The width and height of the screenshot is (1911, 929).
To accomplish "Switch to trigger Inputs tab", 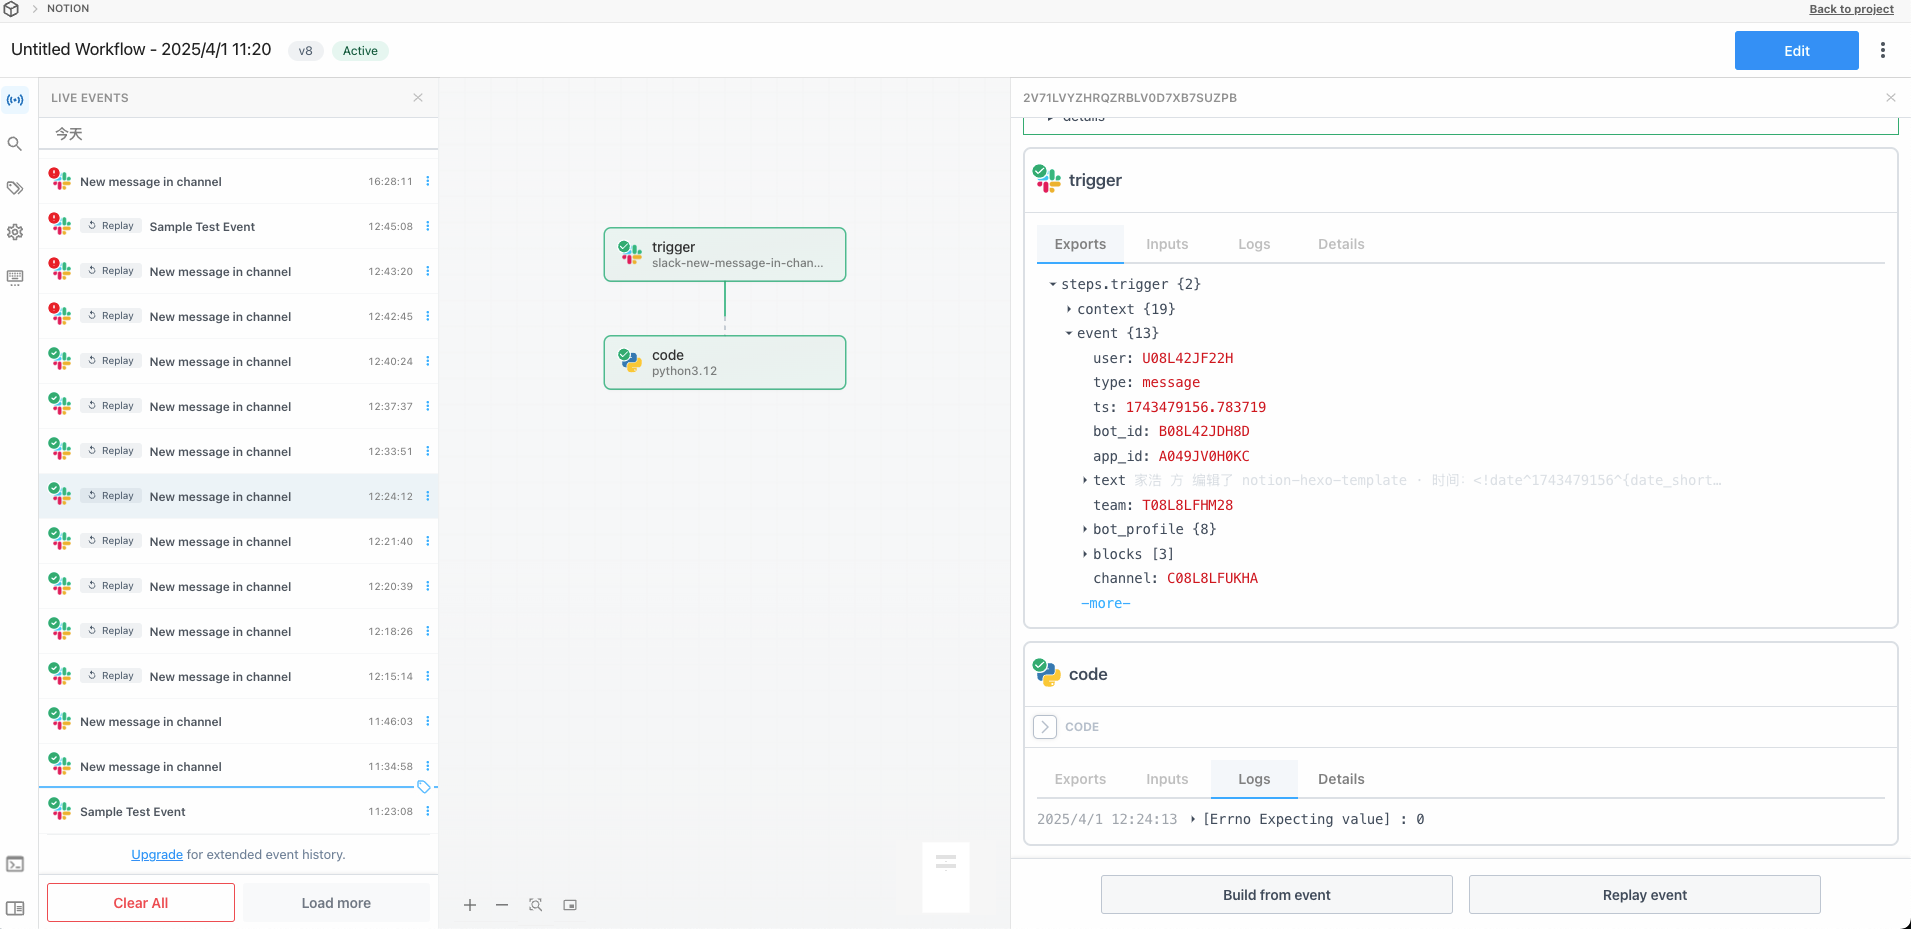I will [x=1167, y=244].
